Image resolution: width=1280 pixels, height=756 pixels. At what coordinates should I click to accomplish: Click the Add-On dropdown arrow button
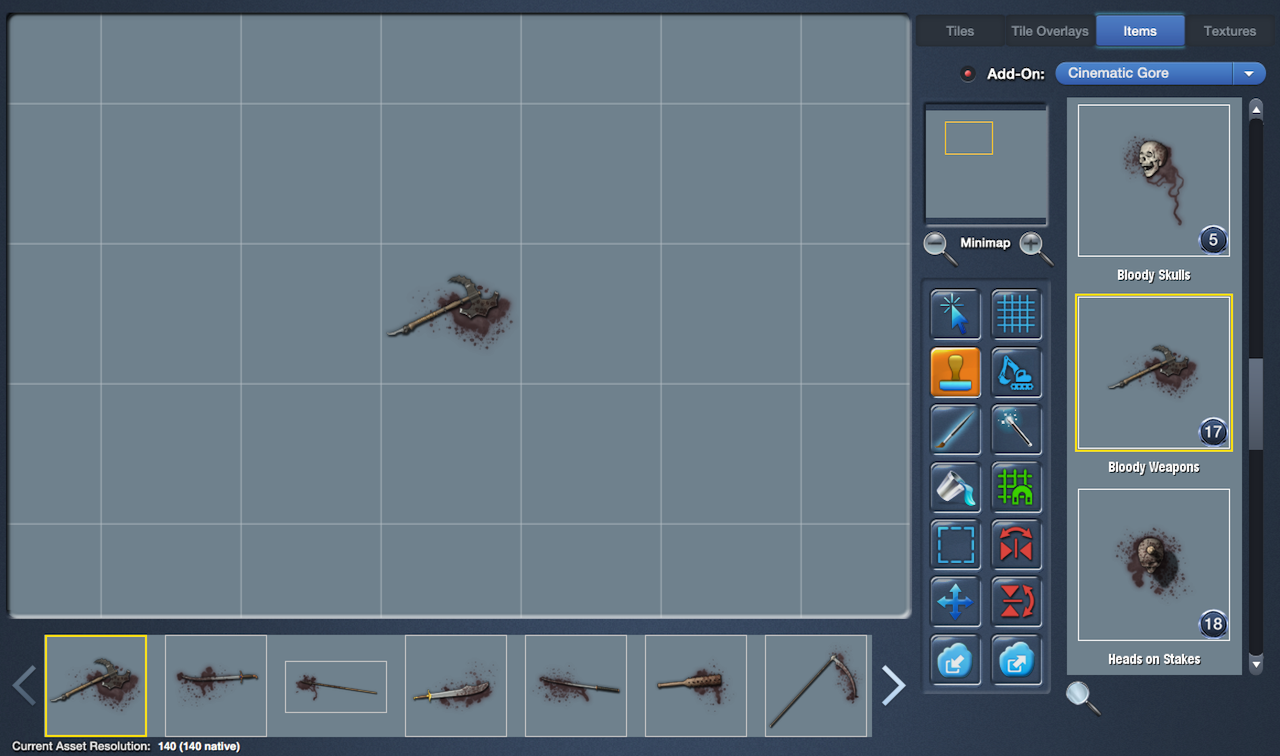coord(1249,73)
